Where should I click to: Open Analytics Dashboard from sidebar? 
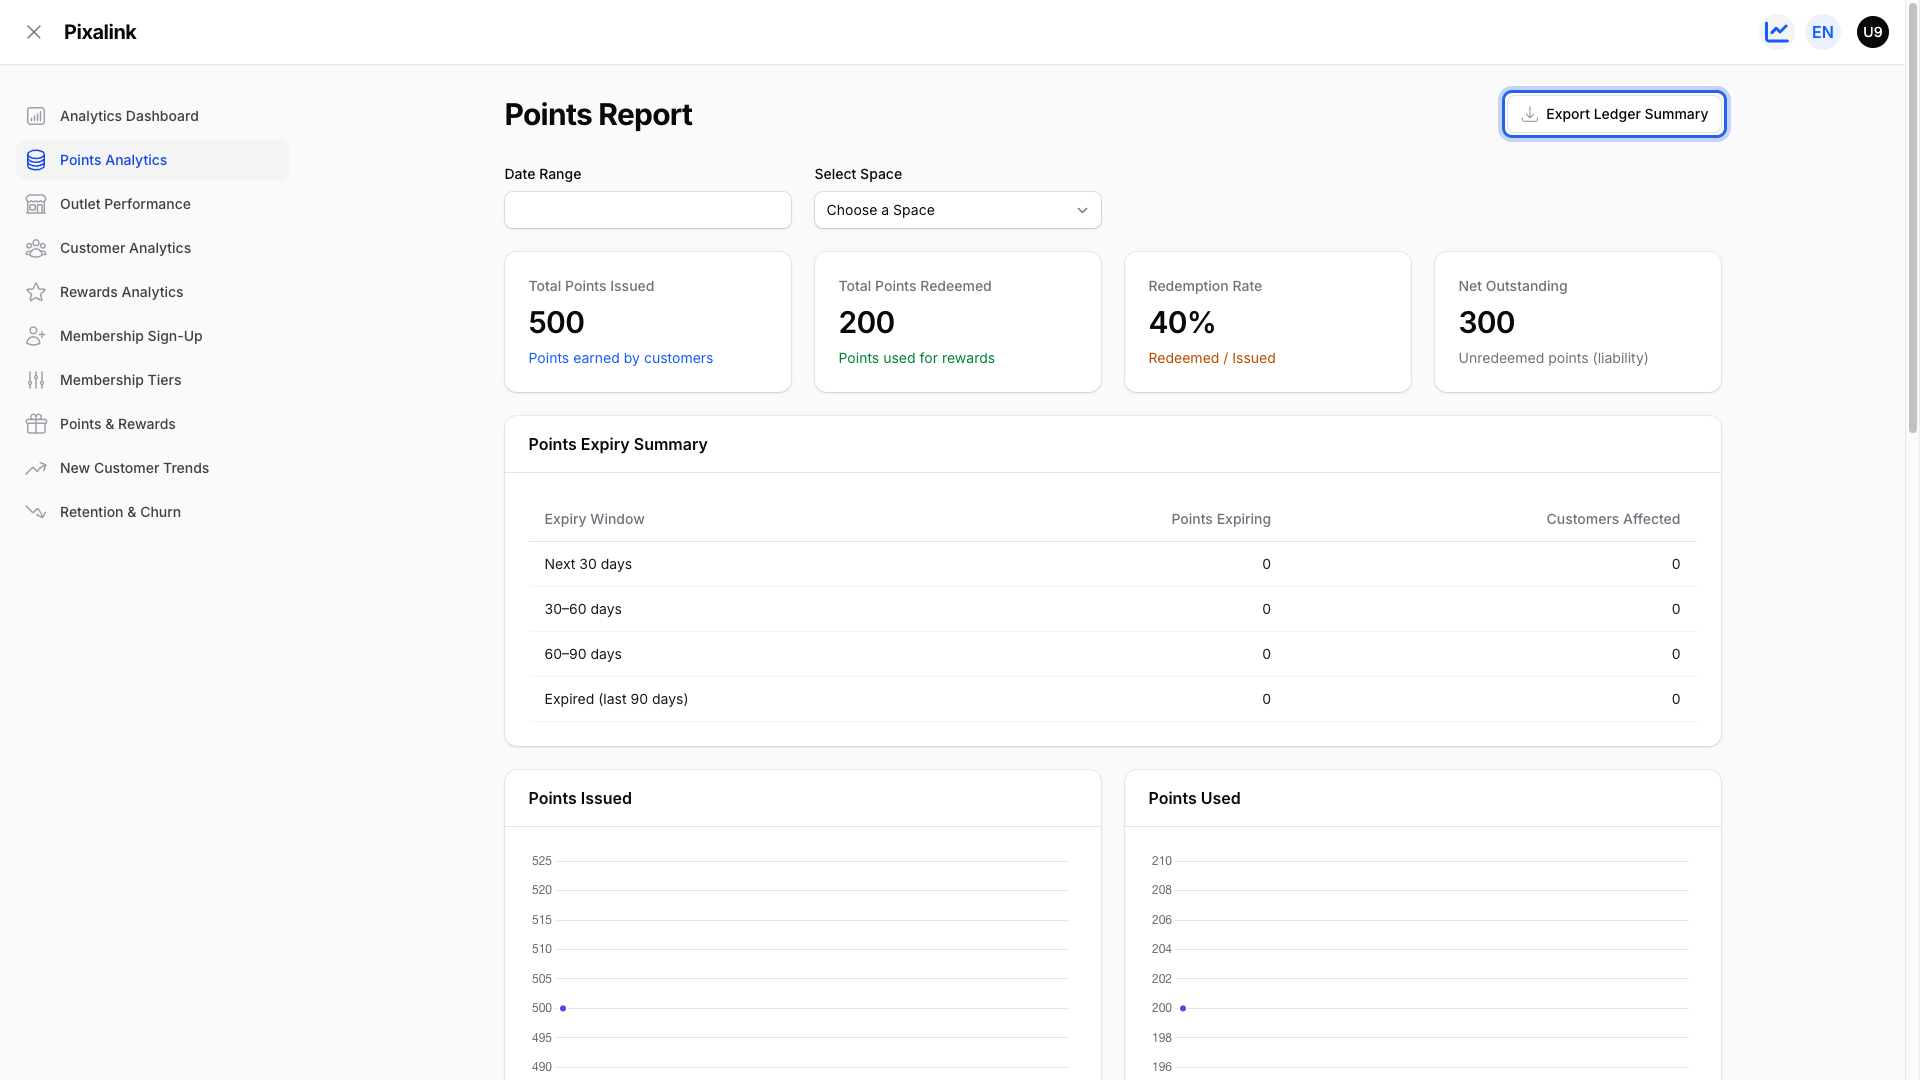[x=152, y=116]
